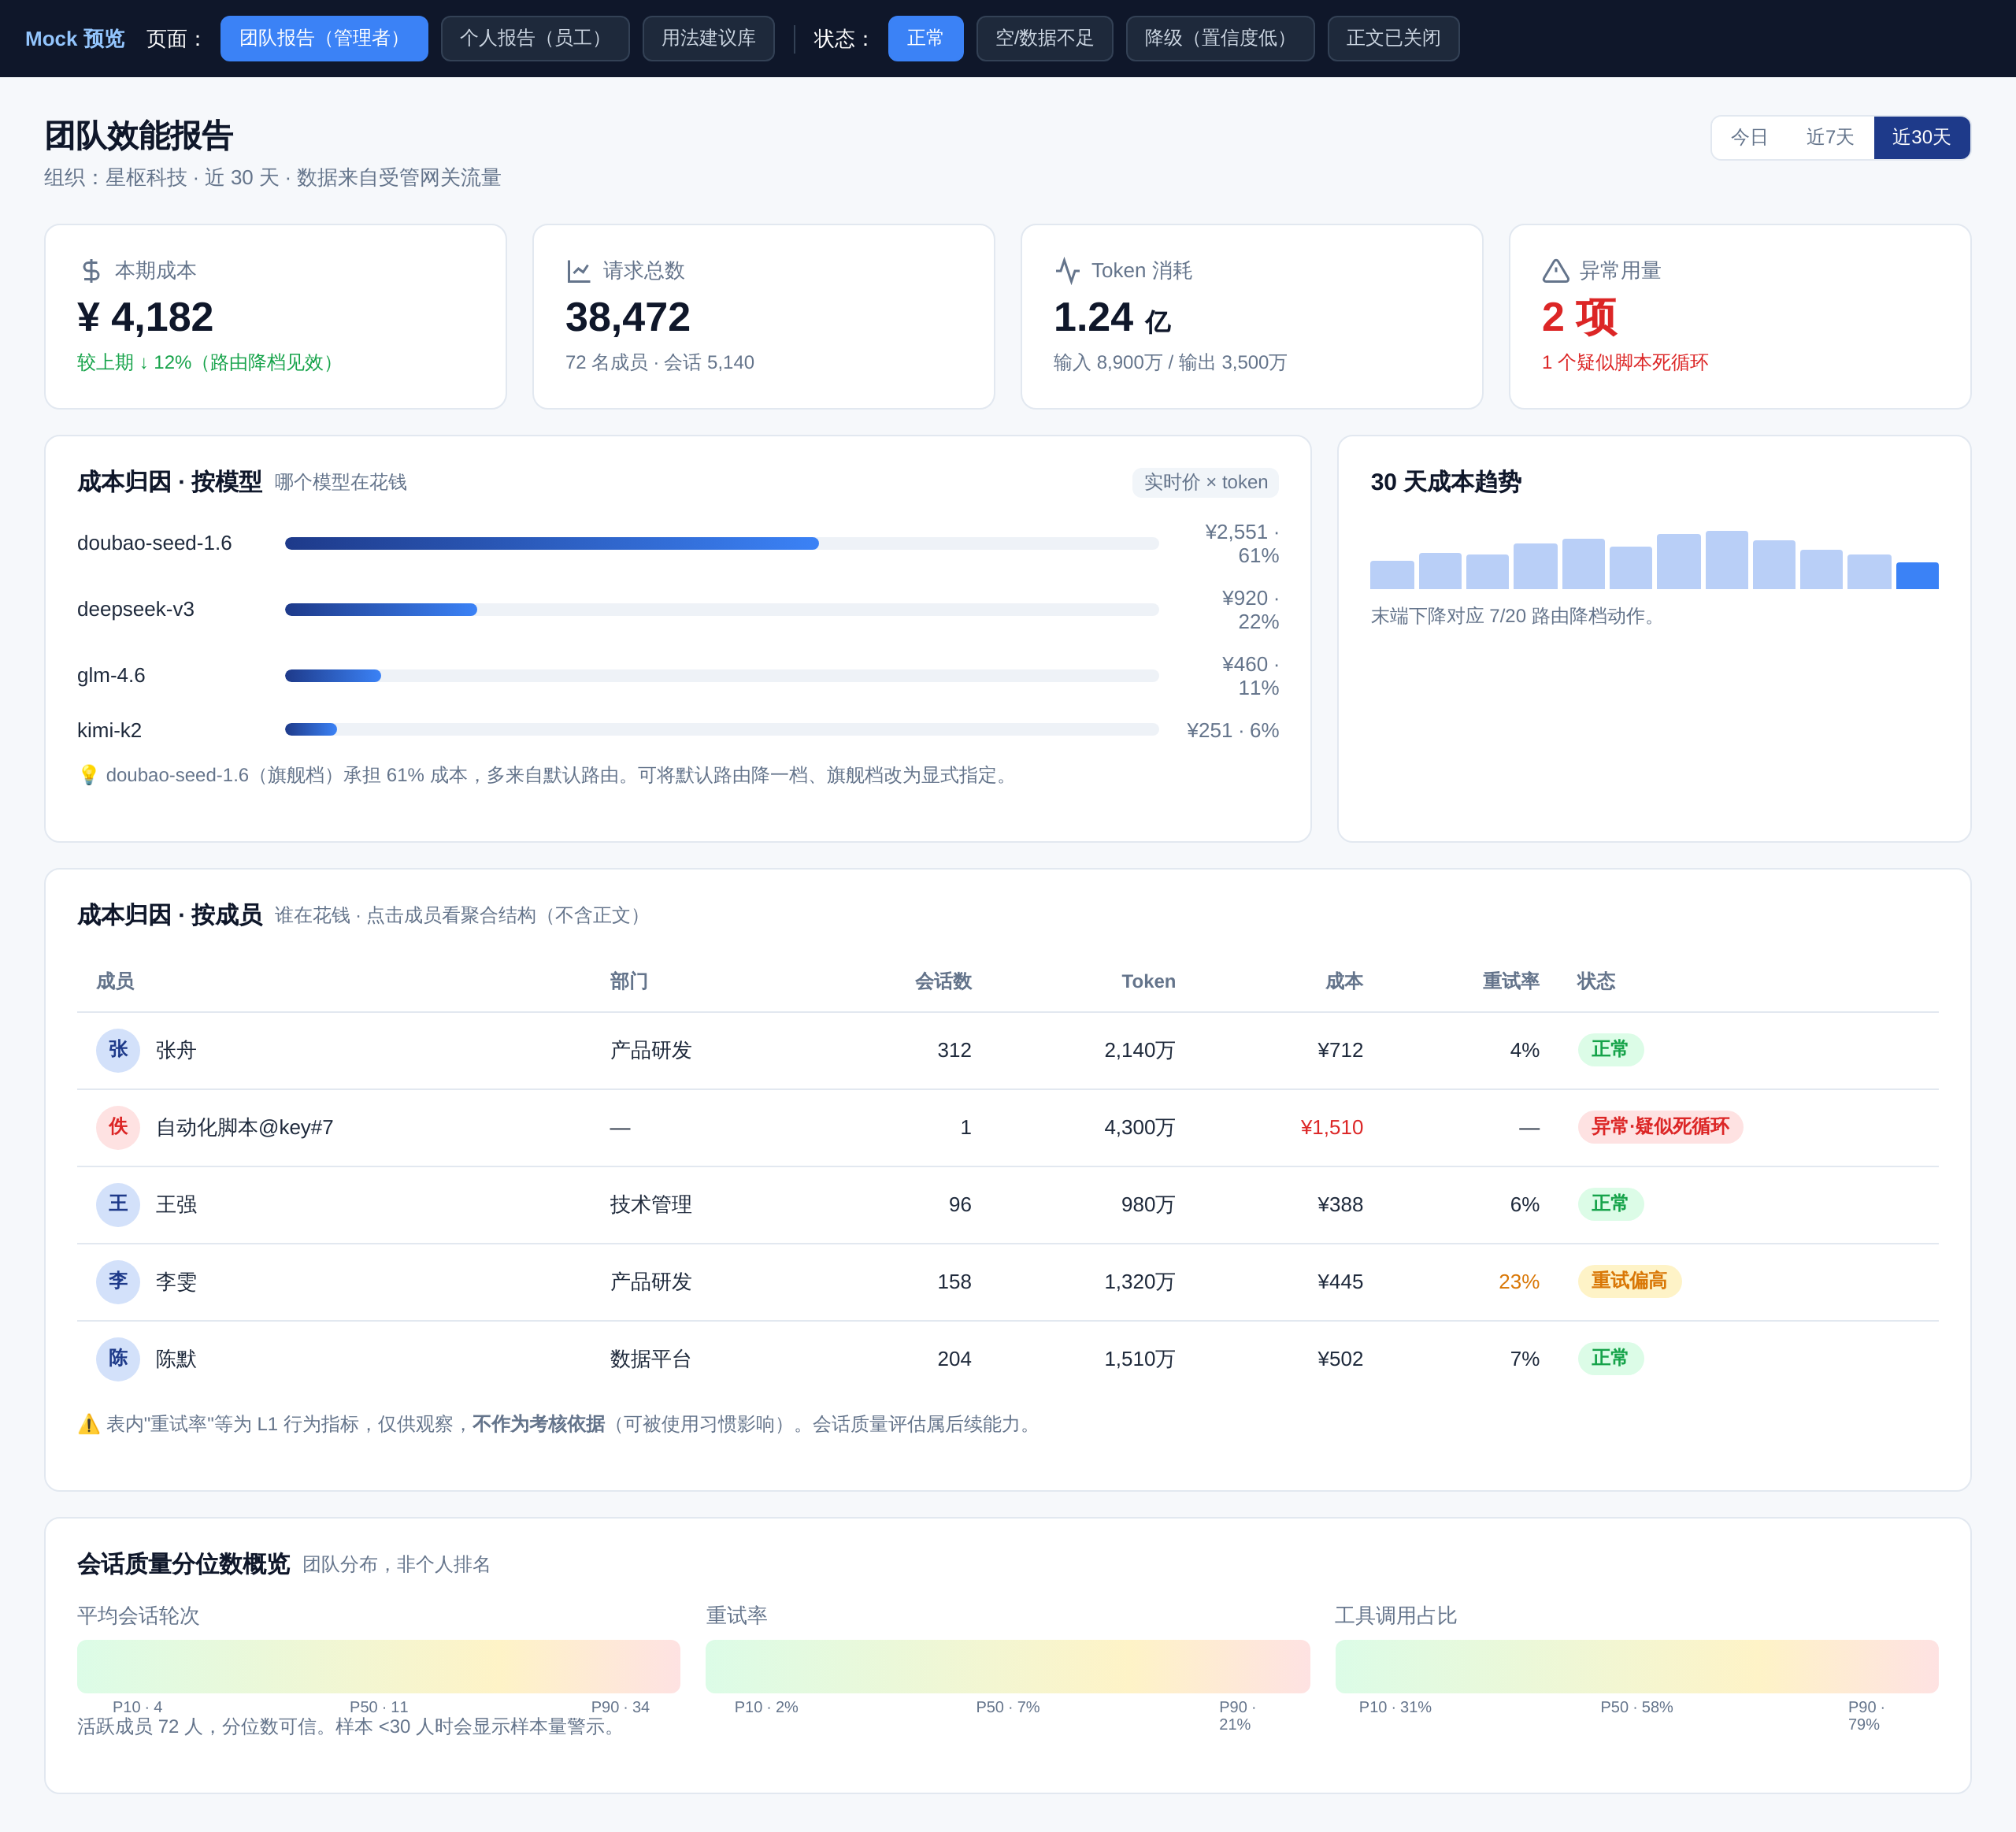Screen dimensions: 2016x1832
Task: Click the 实时价 × token tag
Action: coord(1205,482)
